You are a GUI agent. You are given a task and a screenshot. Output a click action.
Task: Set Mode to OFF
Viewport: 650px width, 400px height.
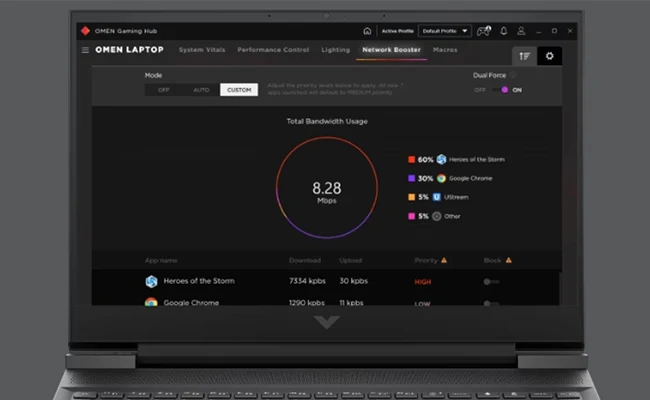[x=164, y=90]
